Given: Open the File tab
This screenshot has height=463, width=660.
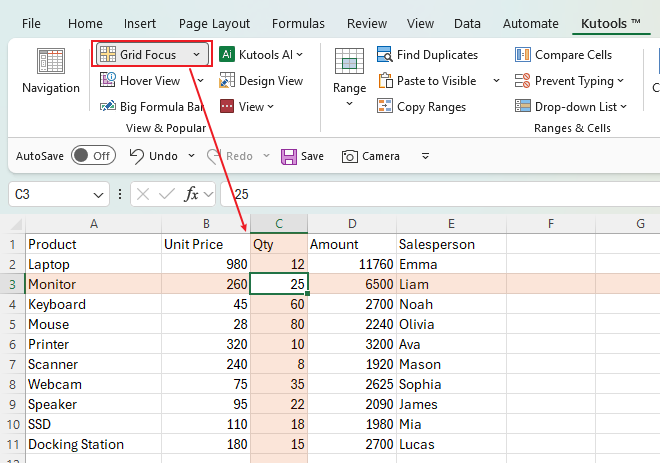Looking at the screenshot, I should 32,24.
